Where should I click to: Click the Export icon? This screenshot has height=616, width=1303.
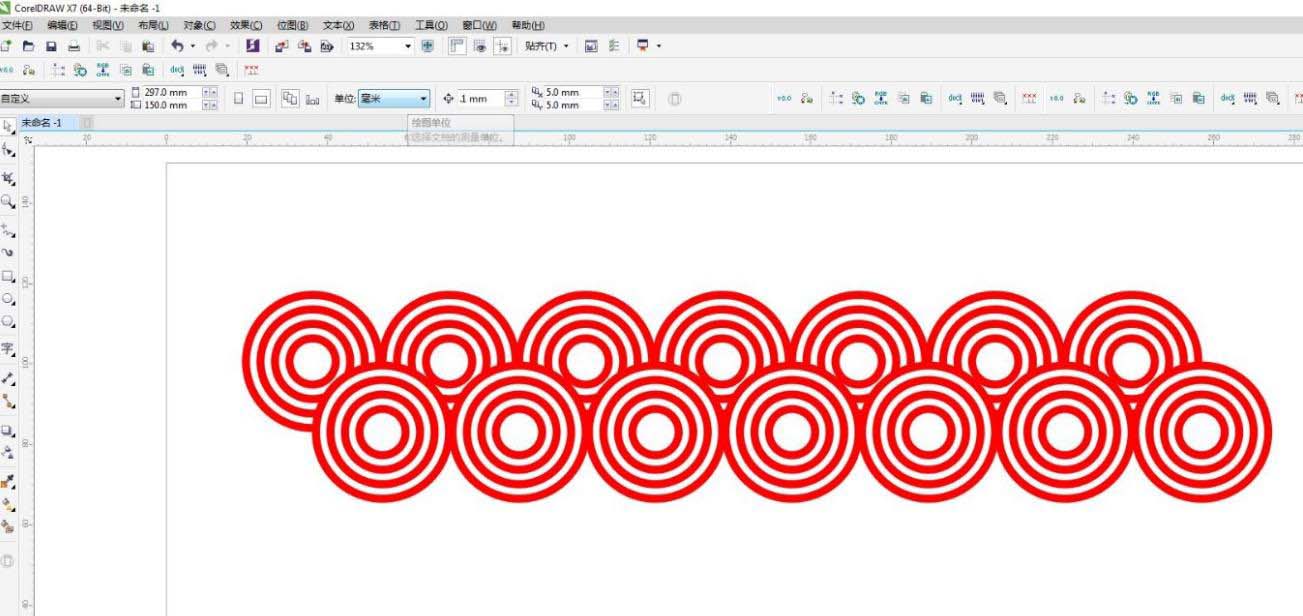click(304, 46)
